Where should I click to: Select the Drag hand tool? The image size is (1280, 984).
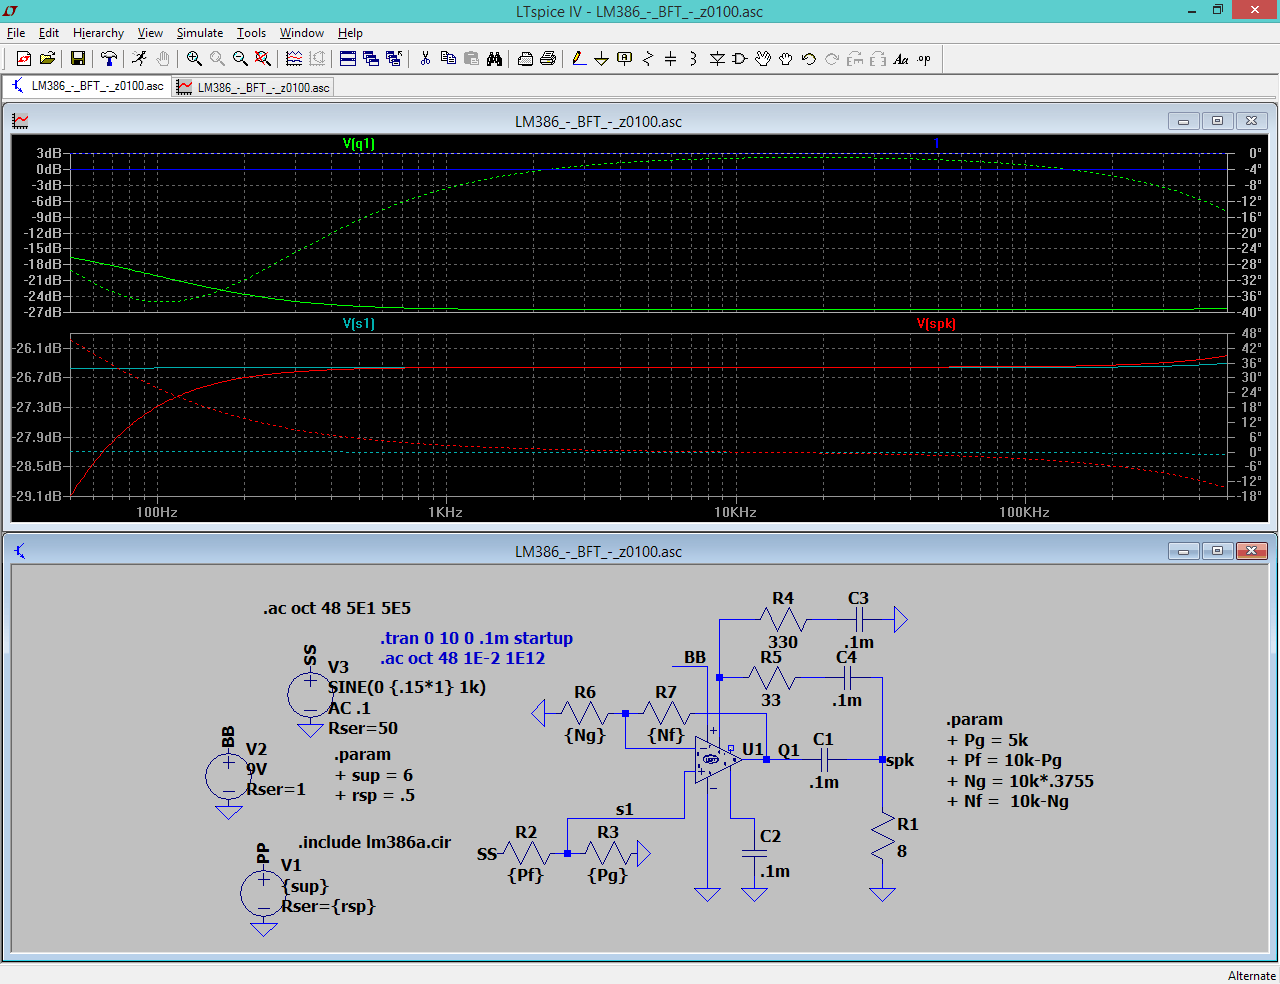(786, 59)
